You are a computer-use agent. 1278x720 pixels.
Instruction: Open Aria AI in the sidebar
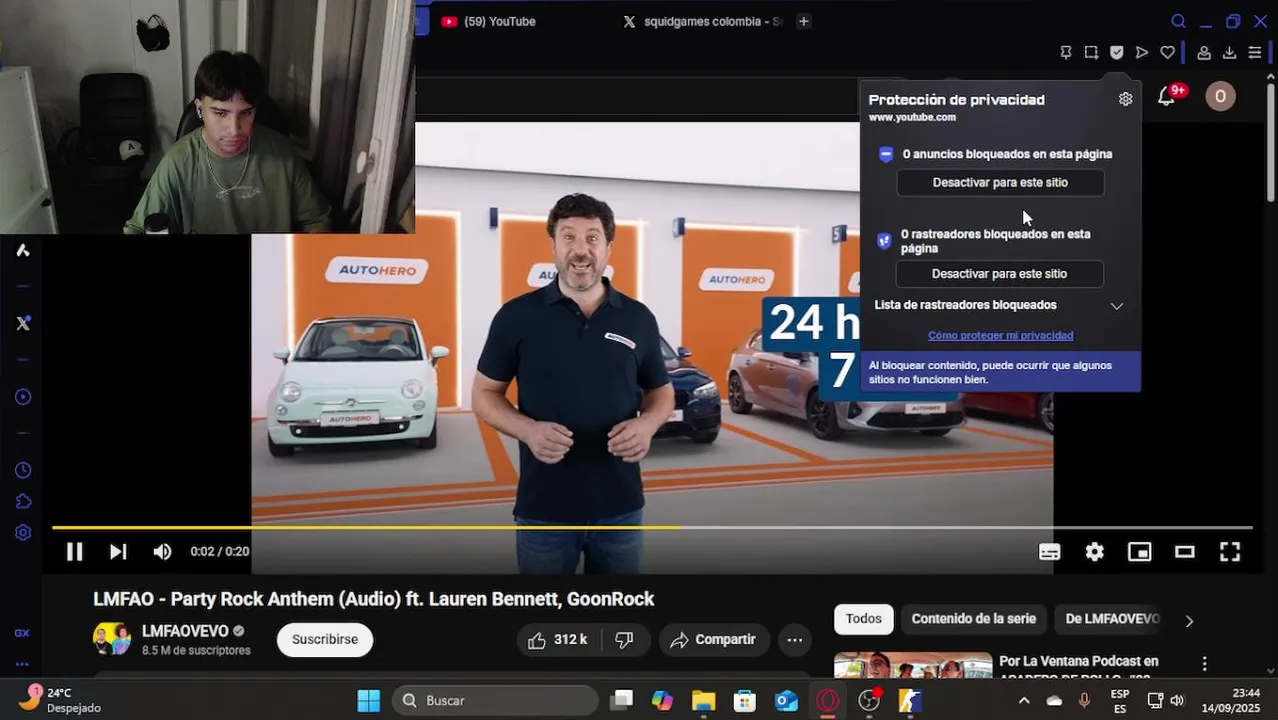23,250
